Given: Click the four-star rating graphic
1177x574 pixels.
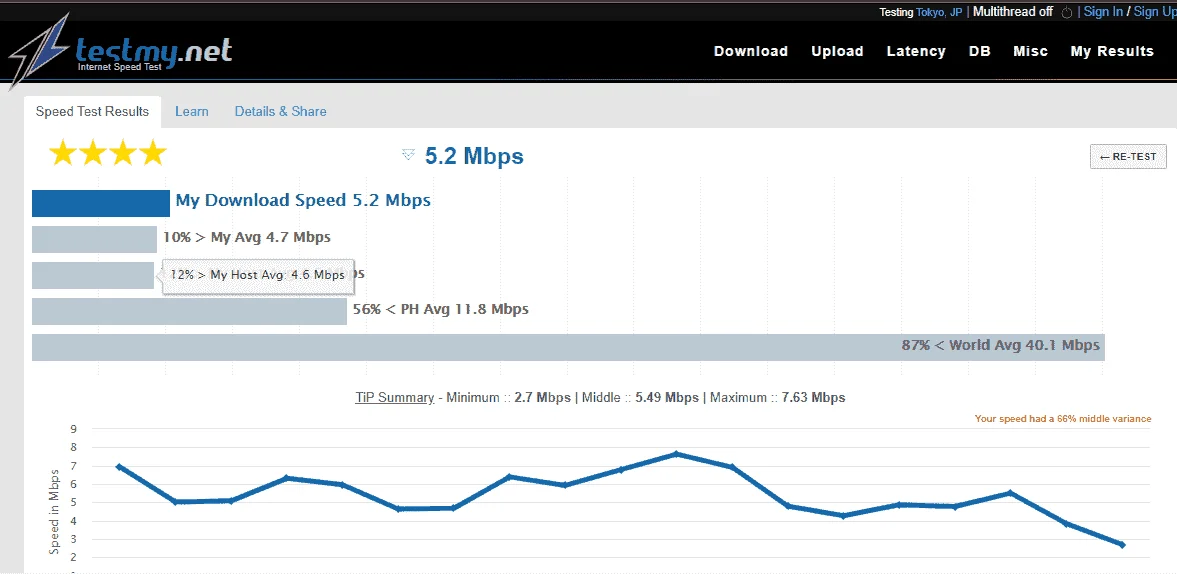Looking at the screenshot, I should coord(107,153).
